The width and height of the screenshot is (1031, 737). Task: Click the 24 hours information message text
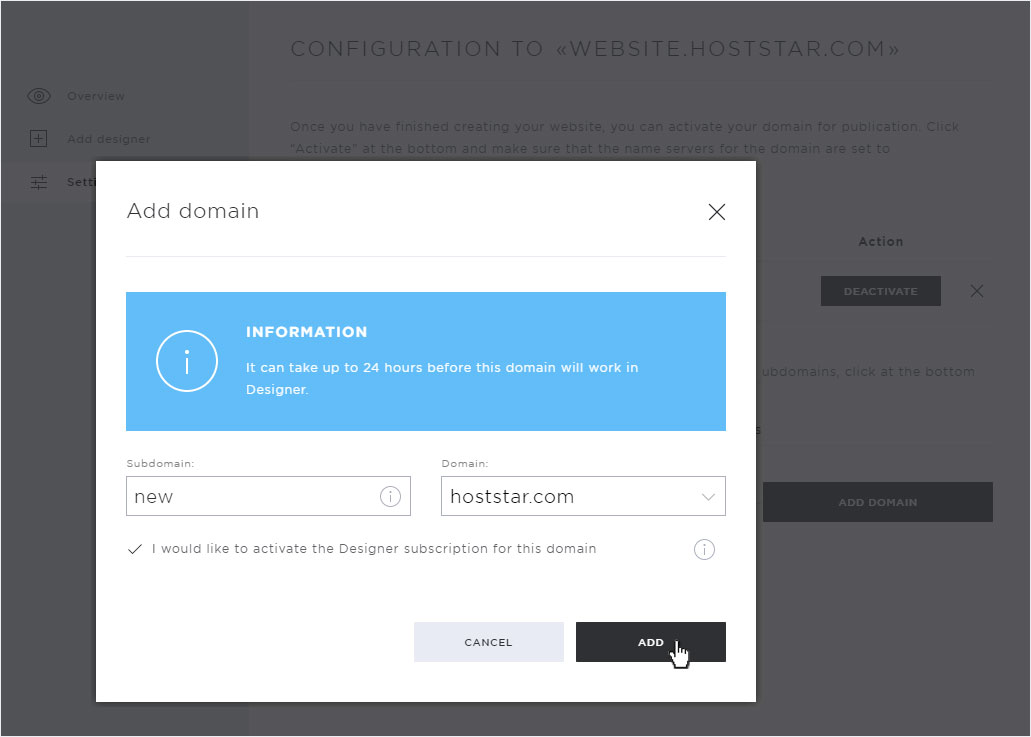(x=442, y=378)
